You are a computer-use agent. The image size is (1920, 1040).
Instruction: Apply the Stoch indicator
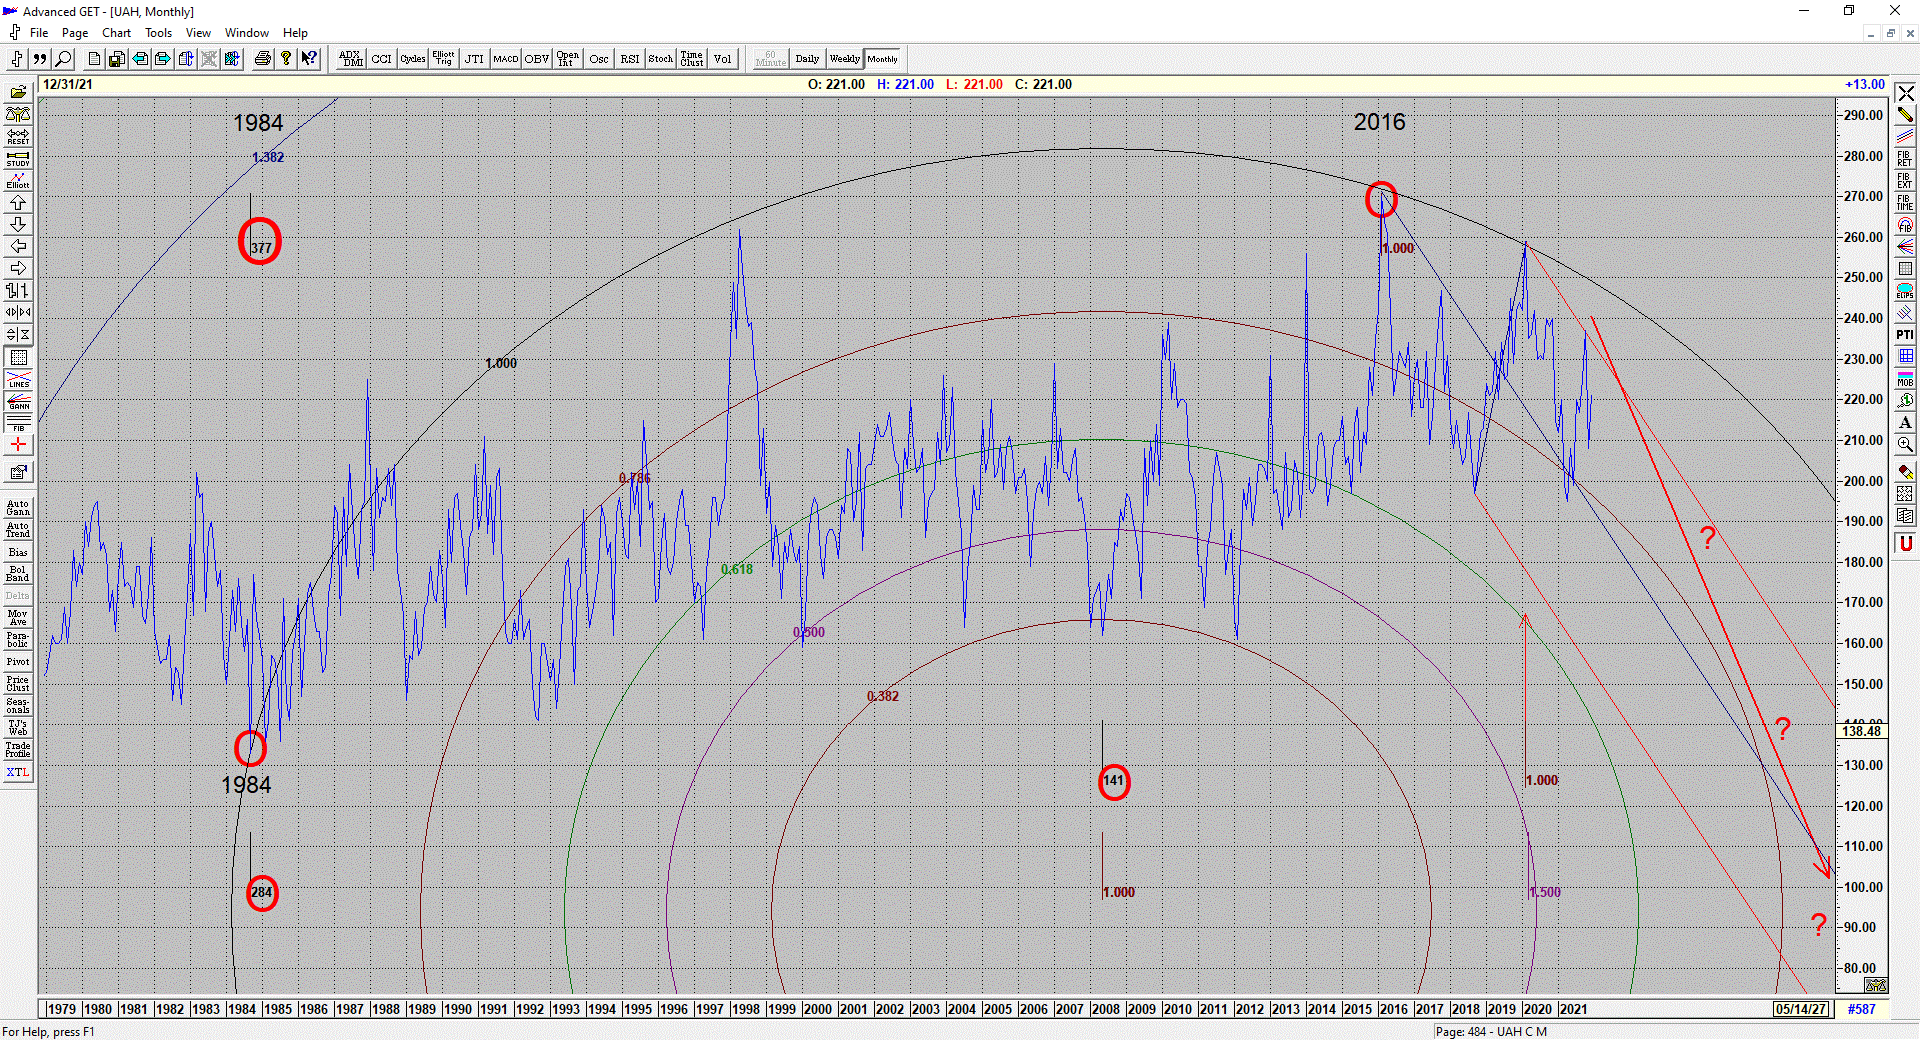[660, 59]
